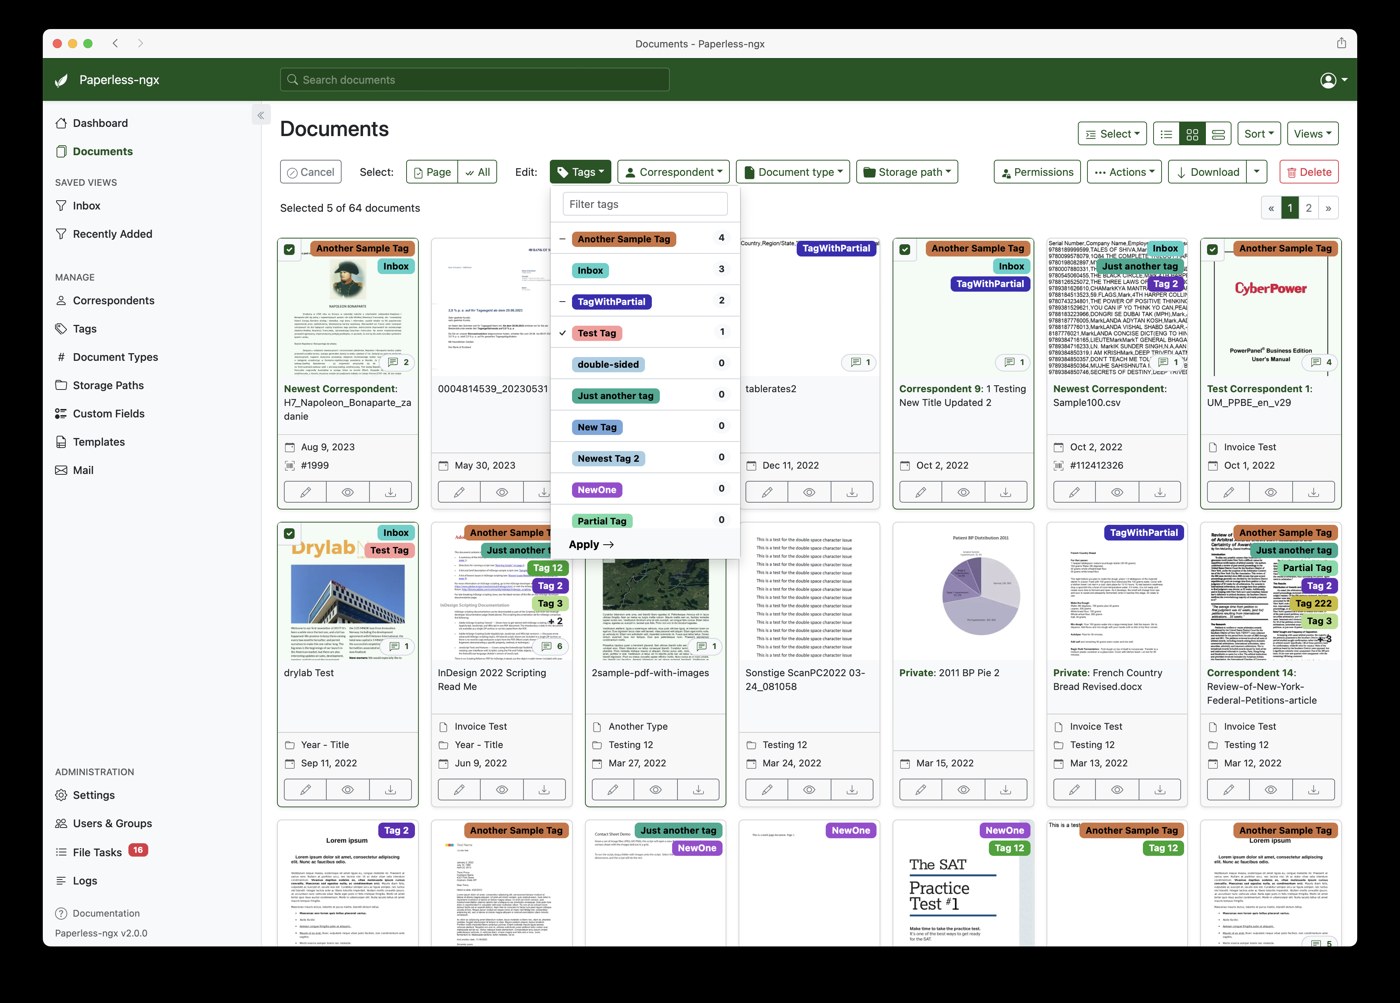Open the Storage path edit dropdown

pos(907,172)
